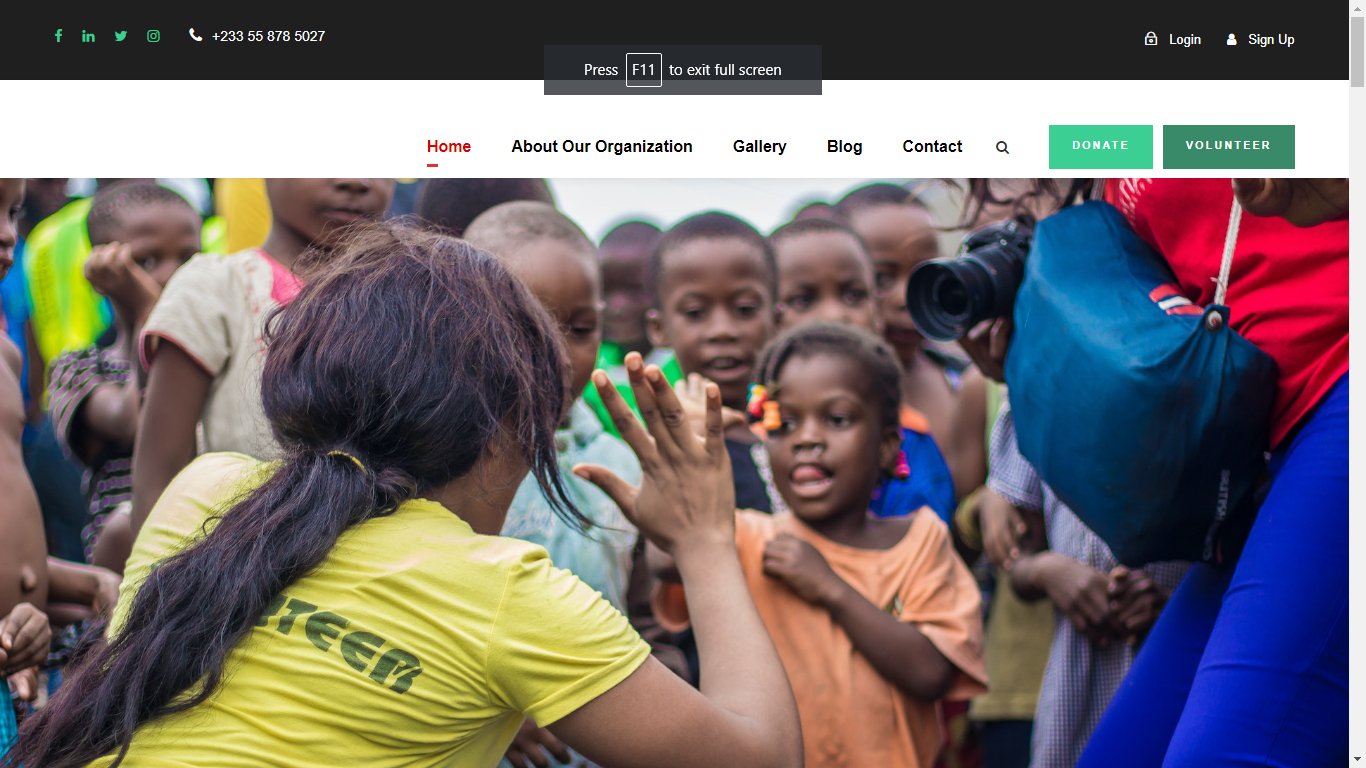The height and width of the screenshot is (768, 1366).
Task: Click the Sign Up link
Action: pos(1271,40)
